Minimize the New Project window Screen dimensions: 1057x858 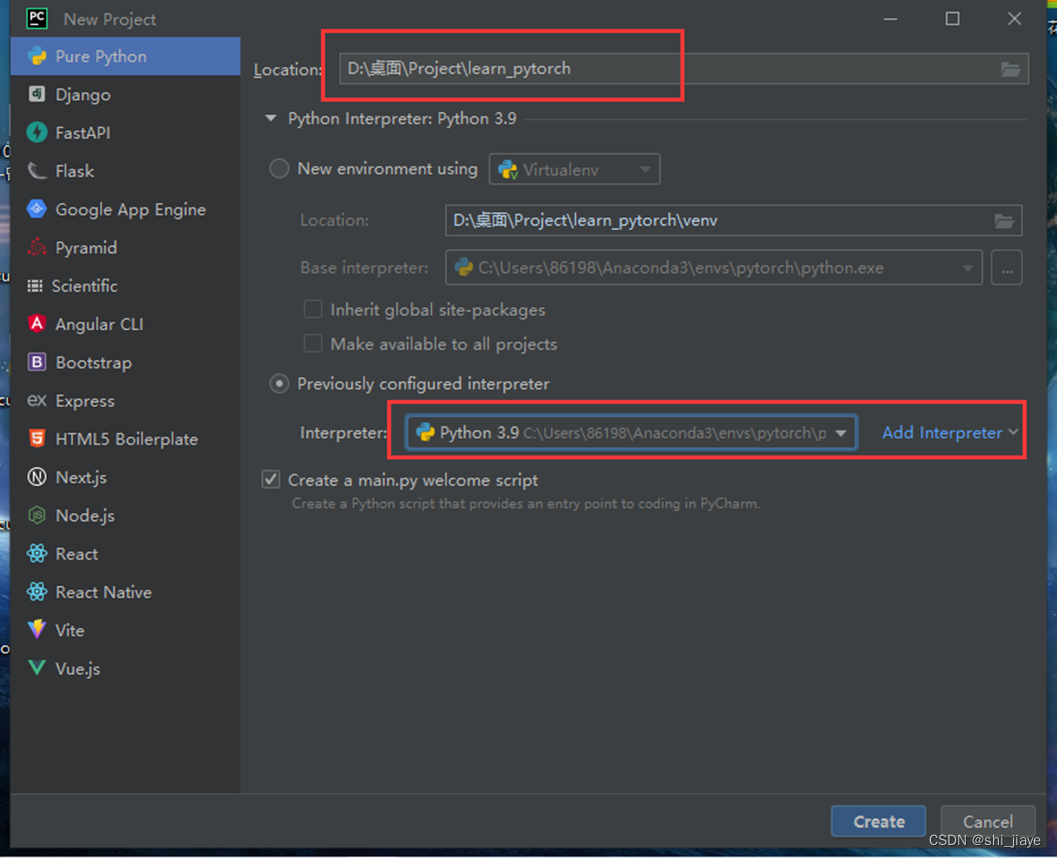[x=890, y=19]
